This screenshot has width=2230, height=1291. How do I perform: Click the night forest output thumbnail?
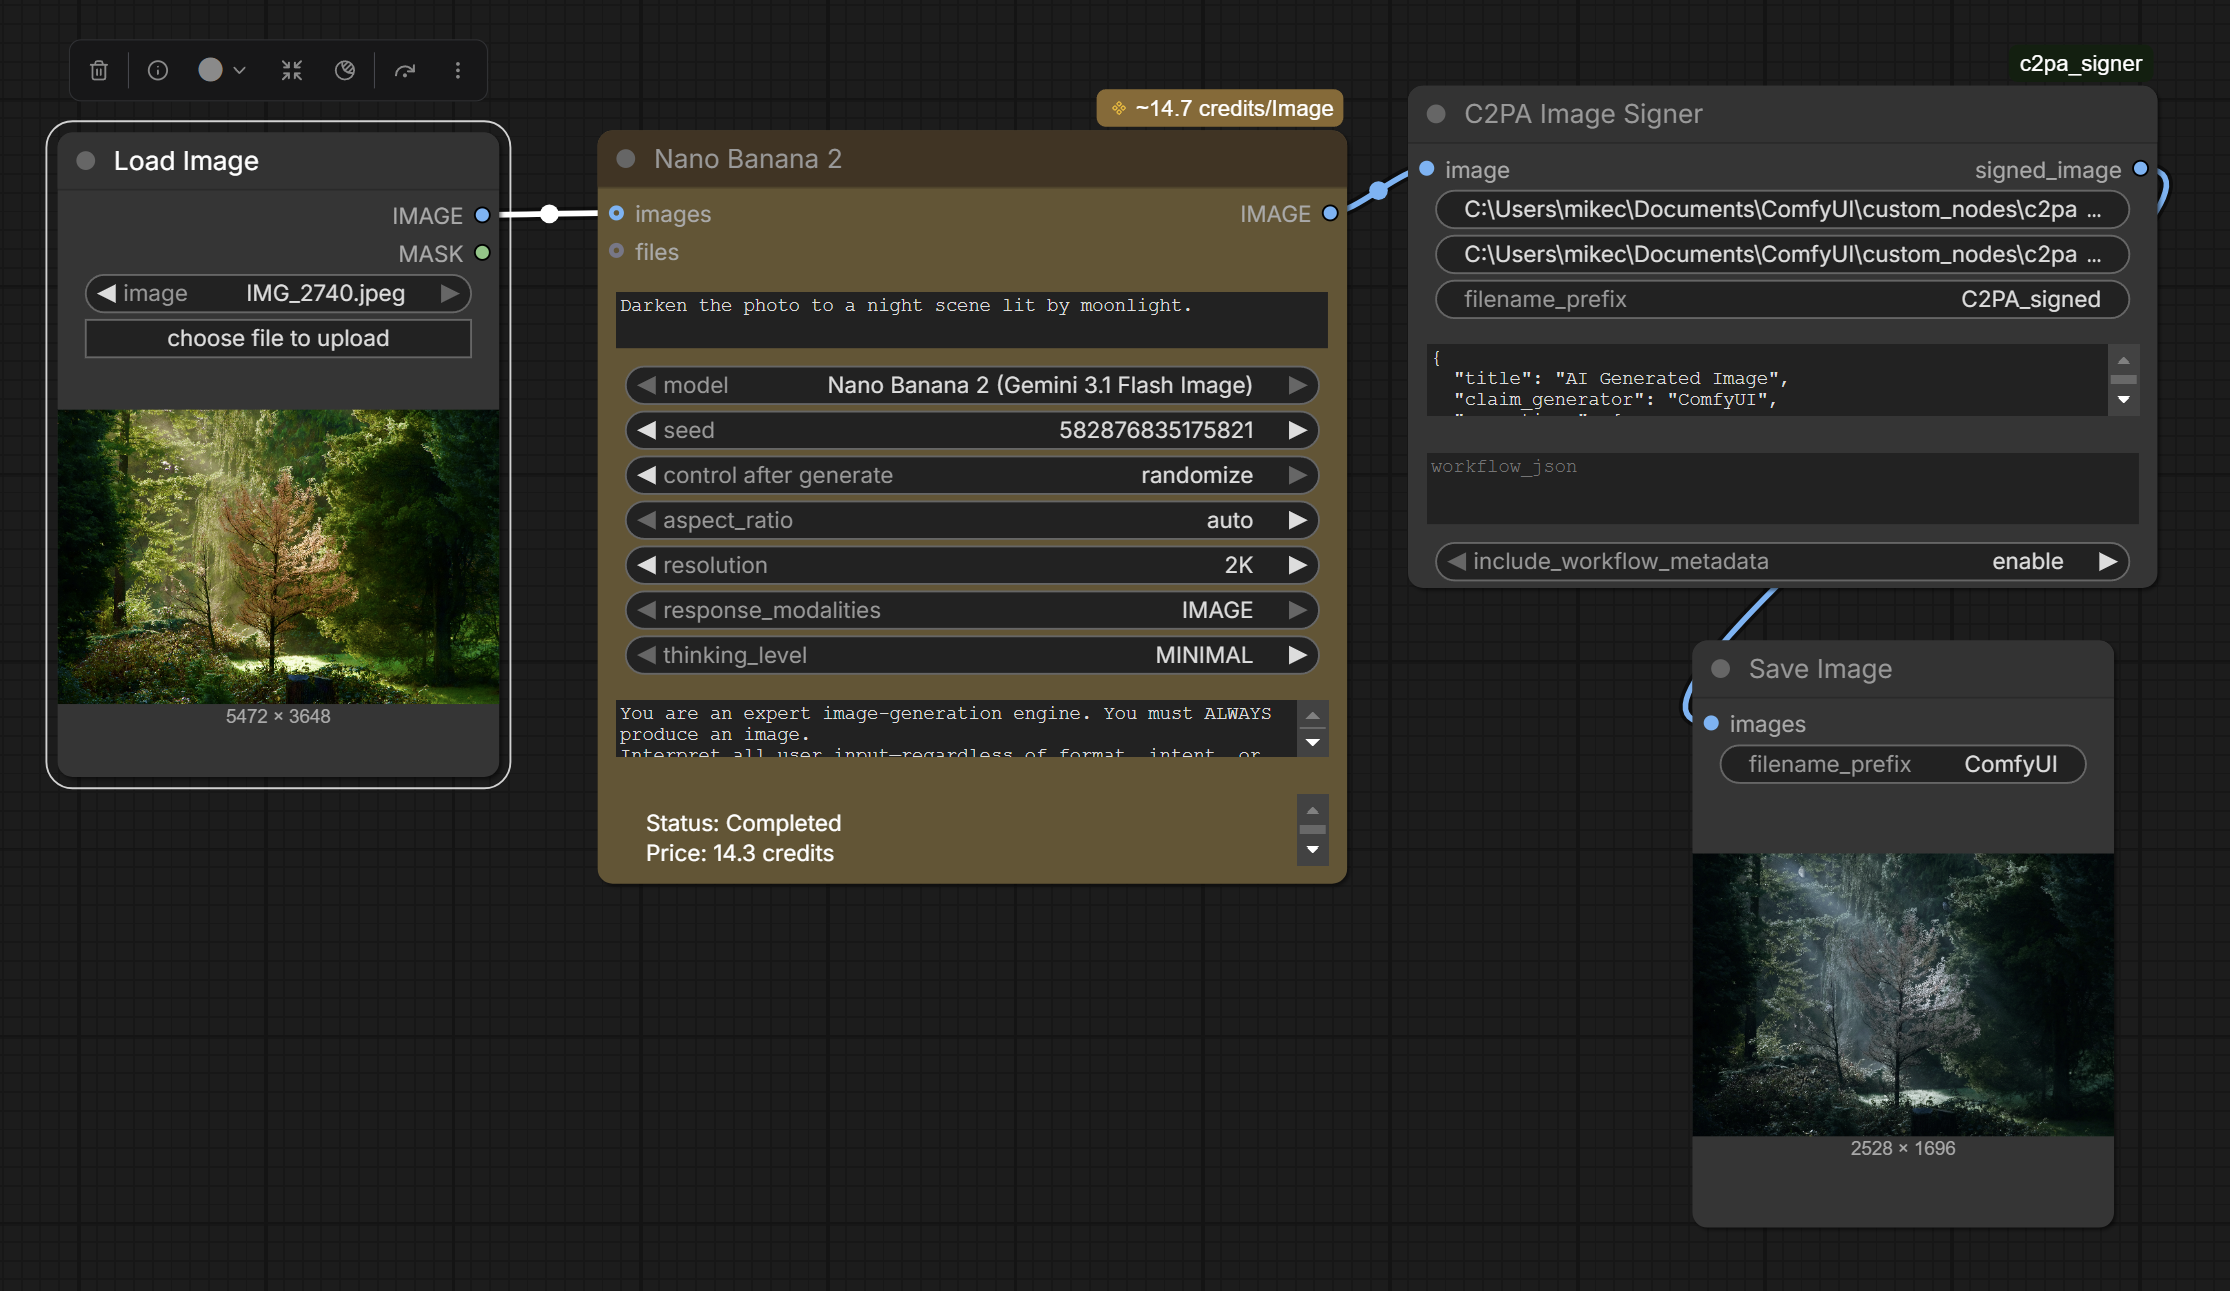1903,994
